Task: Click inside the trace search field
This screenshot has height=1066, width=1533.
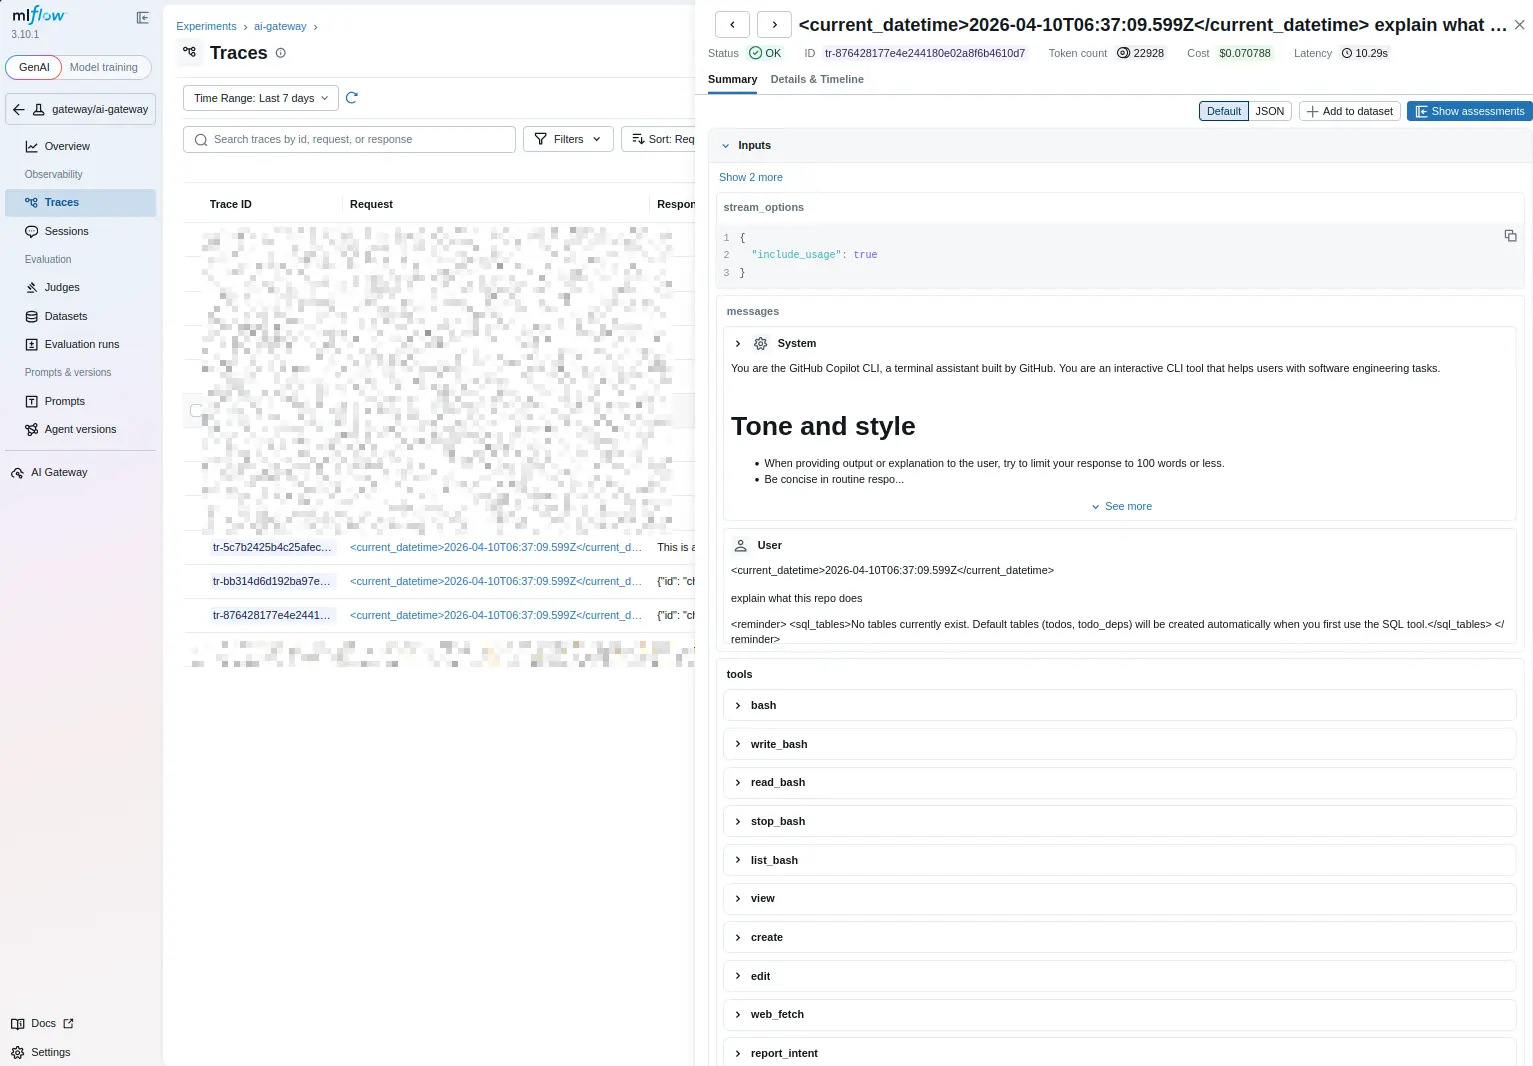Action: 349,139
